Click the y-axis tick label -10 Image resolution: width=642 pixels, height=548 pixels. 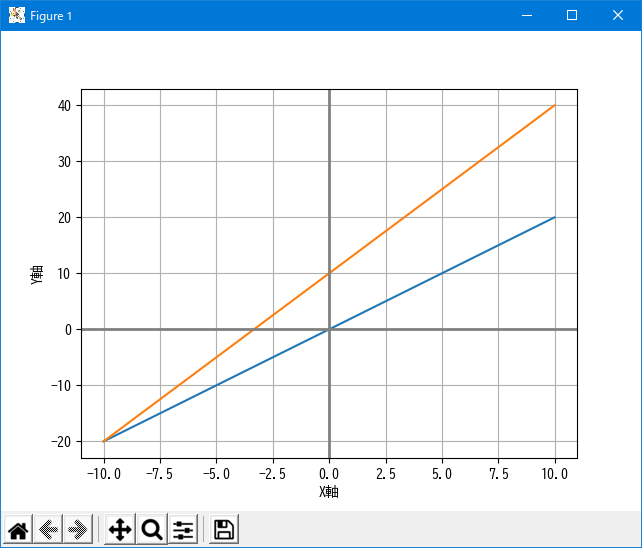pyautogui.click(x=61, y=386)
